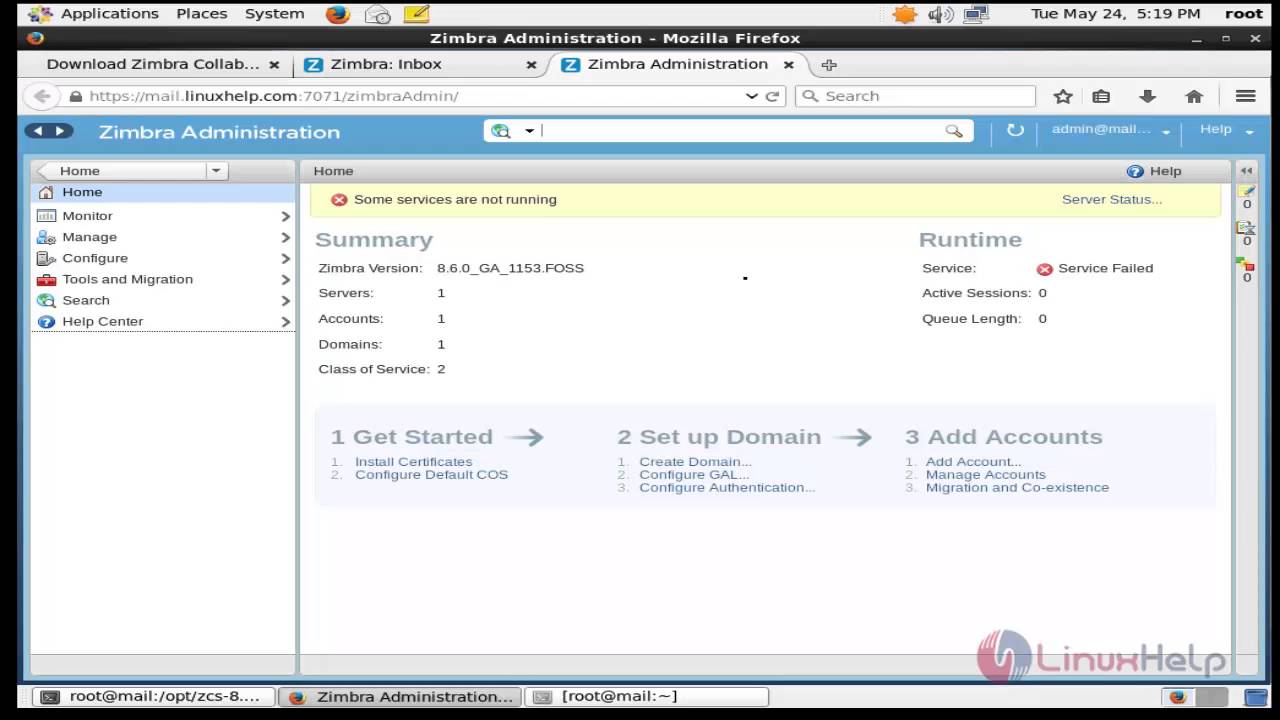Switch to Zimbra: Inbox tab
Image resolution: width=1280 pixels, height=720 pixels.
tap(386, 64)
